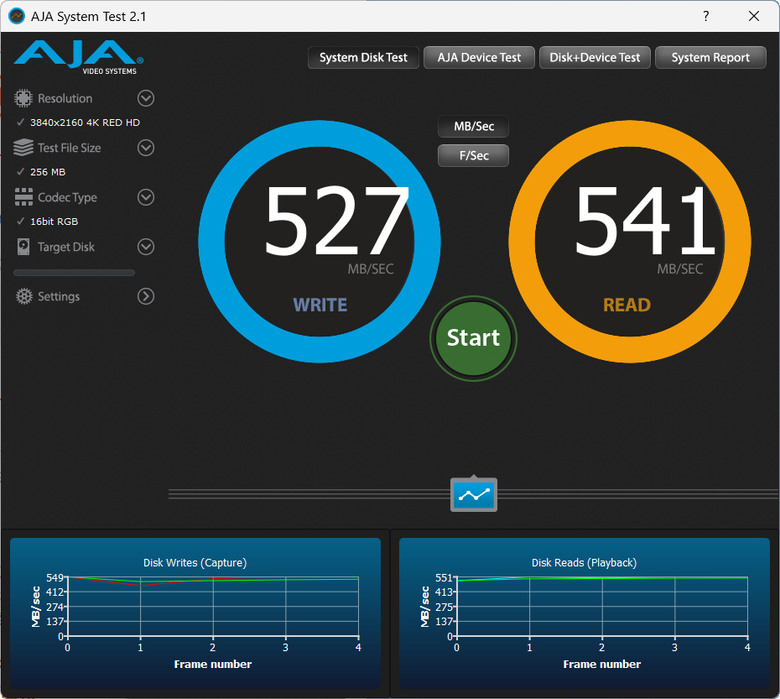Click the Disk Writes (Capture) graph
This screenshot has width=780, height=699.
click(x=195, y=612)
